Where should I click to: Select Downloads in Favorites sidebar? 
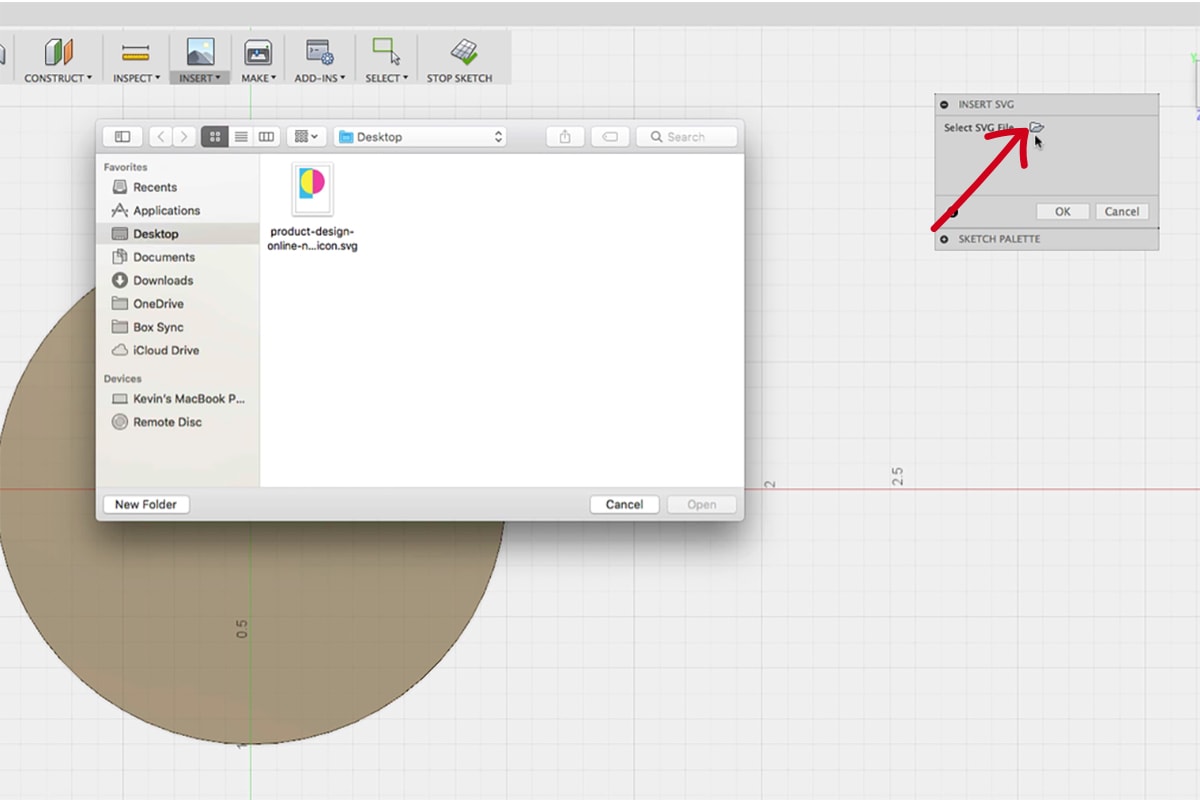178,280
